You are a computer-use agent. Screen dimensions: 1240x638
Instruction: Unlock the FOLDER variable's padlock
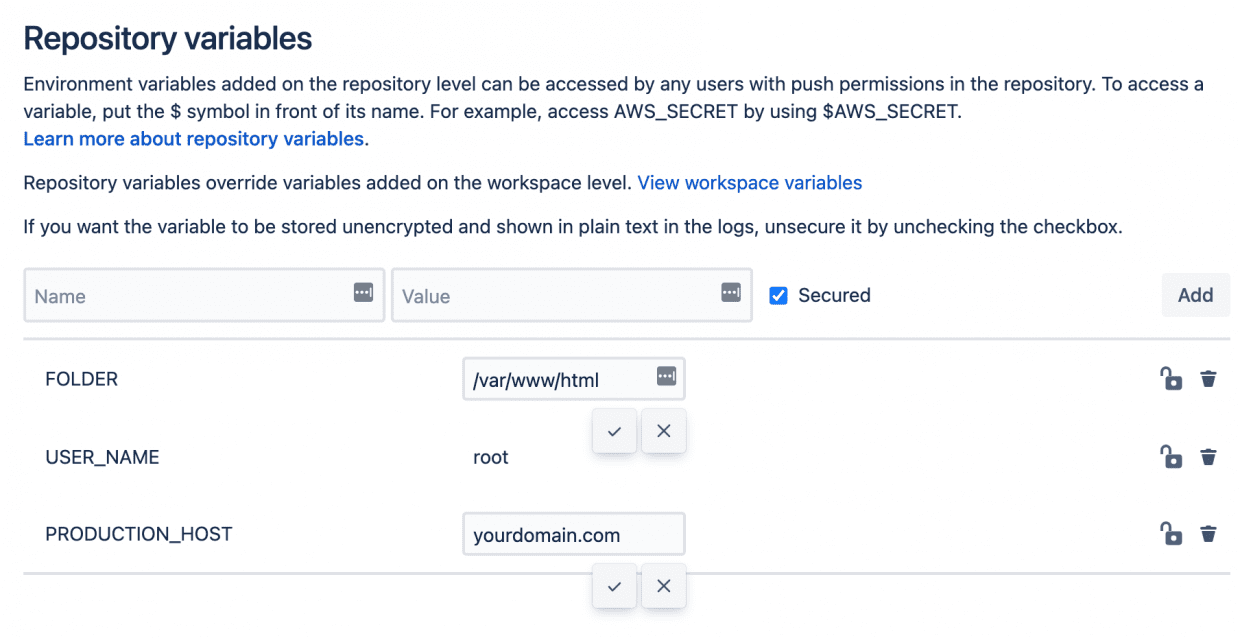tap(1171, 378)
